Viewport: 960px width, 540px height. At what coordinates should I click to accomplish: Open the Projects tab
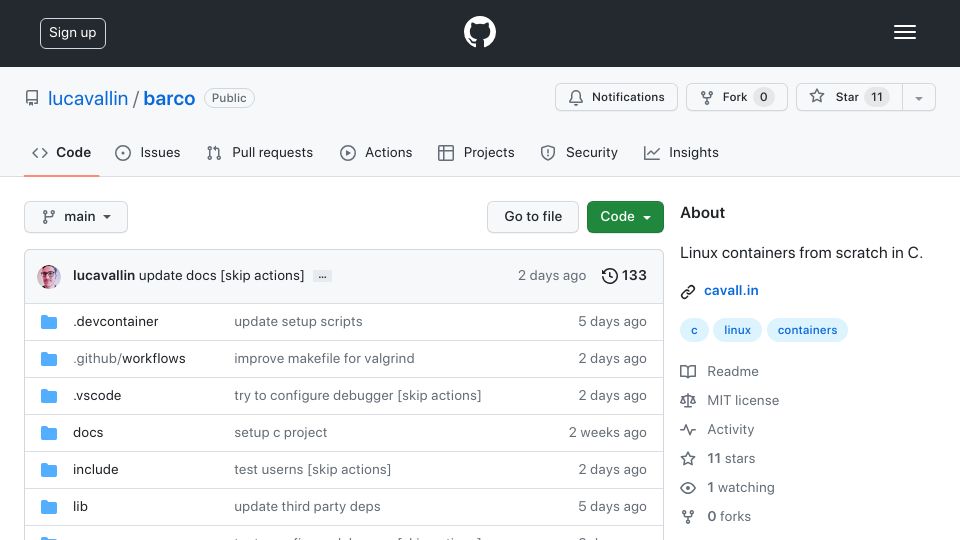[476, 152]
